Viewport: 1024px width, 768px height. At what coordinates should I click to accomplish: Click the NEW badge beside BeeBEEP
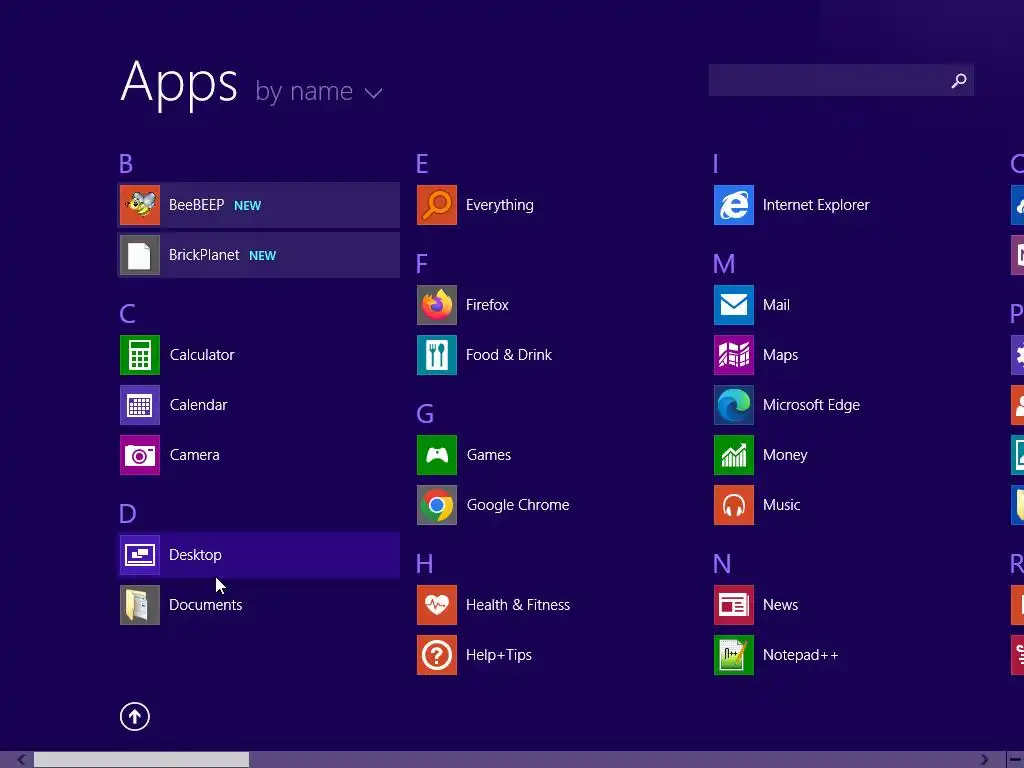[248, 206]
